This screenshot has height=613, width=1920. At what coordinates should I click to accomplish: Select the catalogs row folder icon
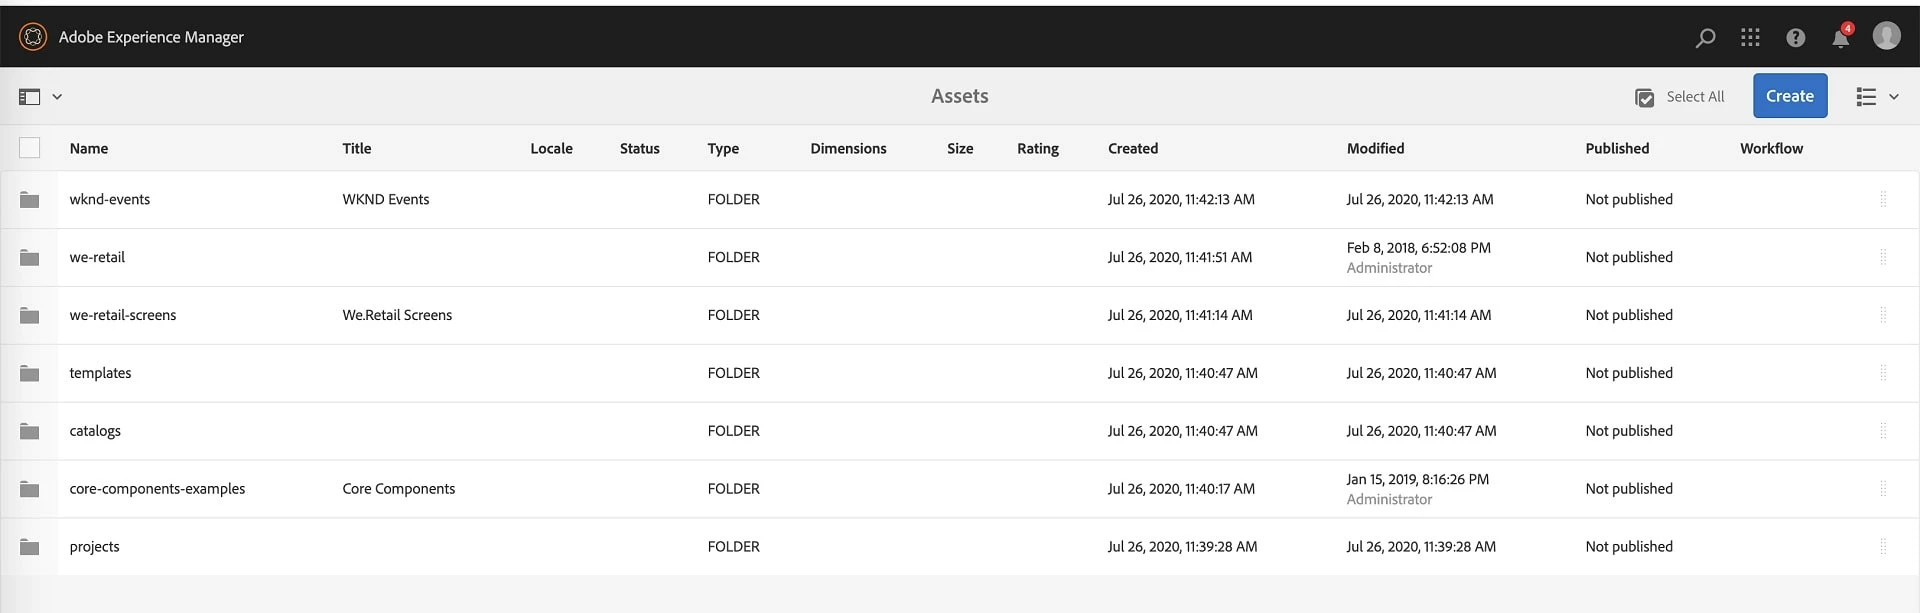(30, 431)
